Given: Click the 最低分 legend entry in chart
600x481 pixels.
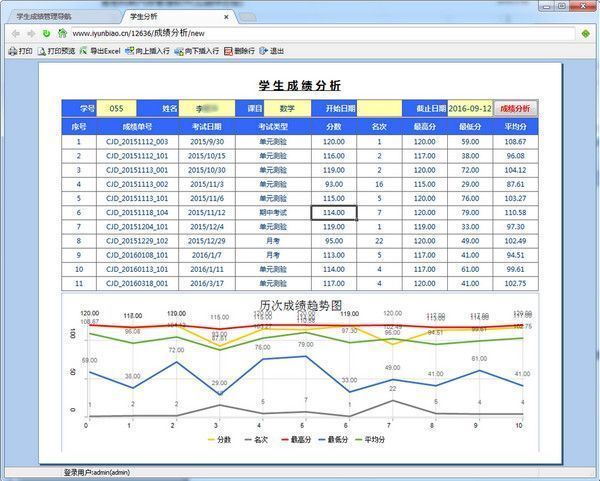Looking at the screenshot, I should pos(333,440).
